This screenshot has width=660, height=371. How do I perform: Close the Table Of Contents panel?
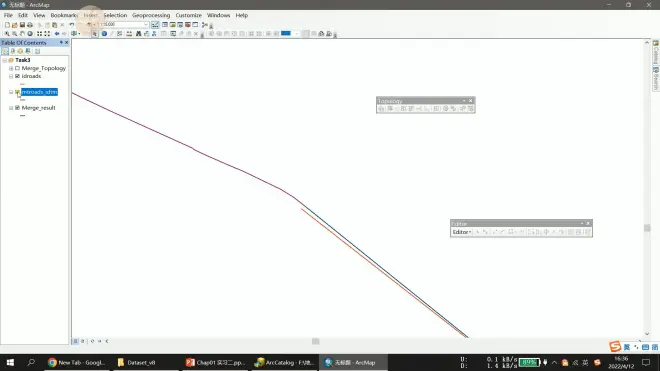click(67, 43)
